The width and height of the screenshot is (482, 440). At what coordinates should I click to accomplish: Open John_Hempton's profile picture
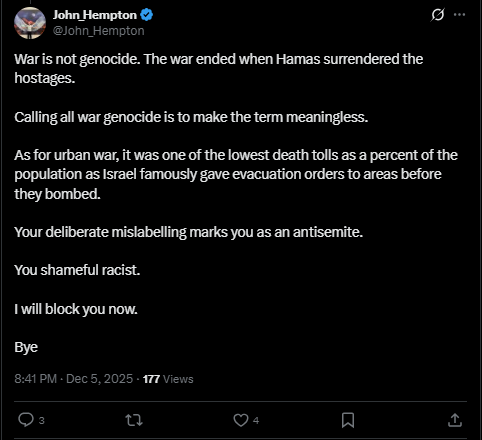(30, 23)
